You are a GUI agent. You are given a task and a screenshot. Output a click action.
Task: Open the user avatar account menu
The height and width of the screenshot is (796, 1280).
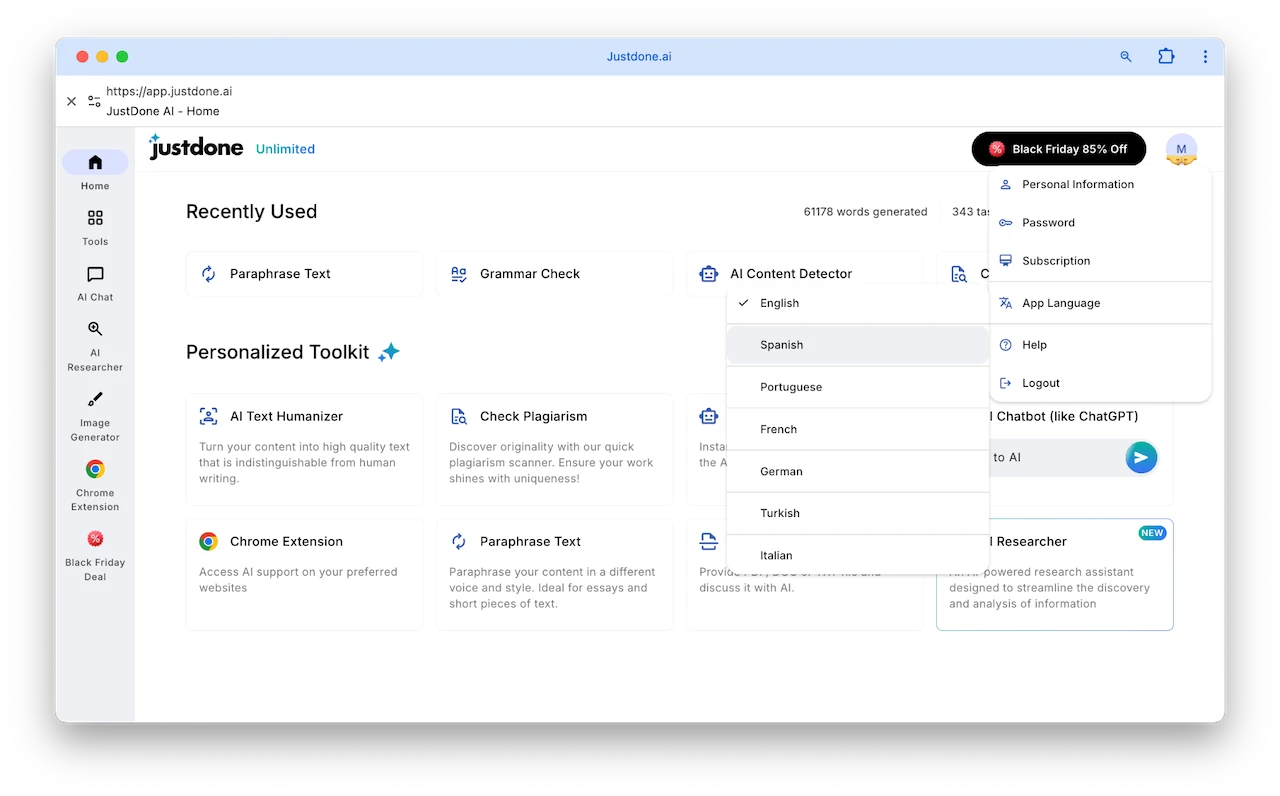pyautogui.click(x=1181, y=149)
